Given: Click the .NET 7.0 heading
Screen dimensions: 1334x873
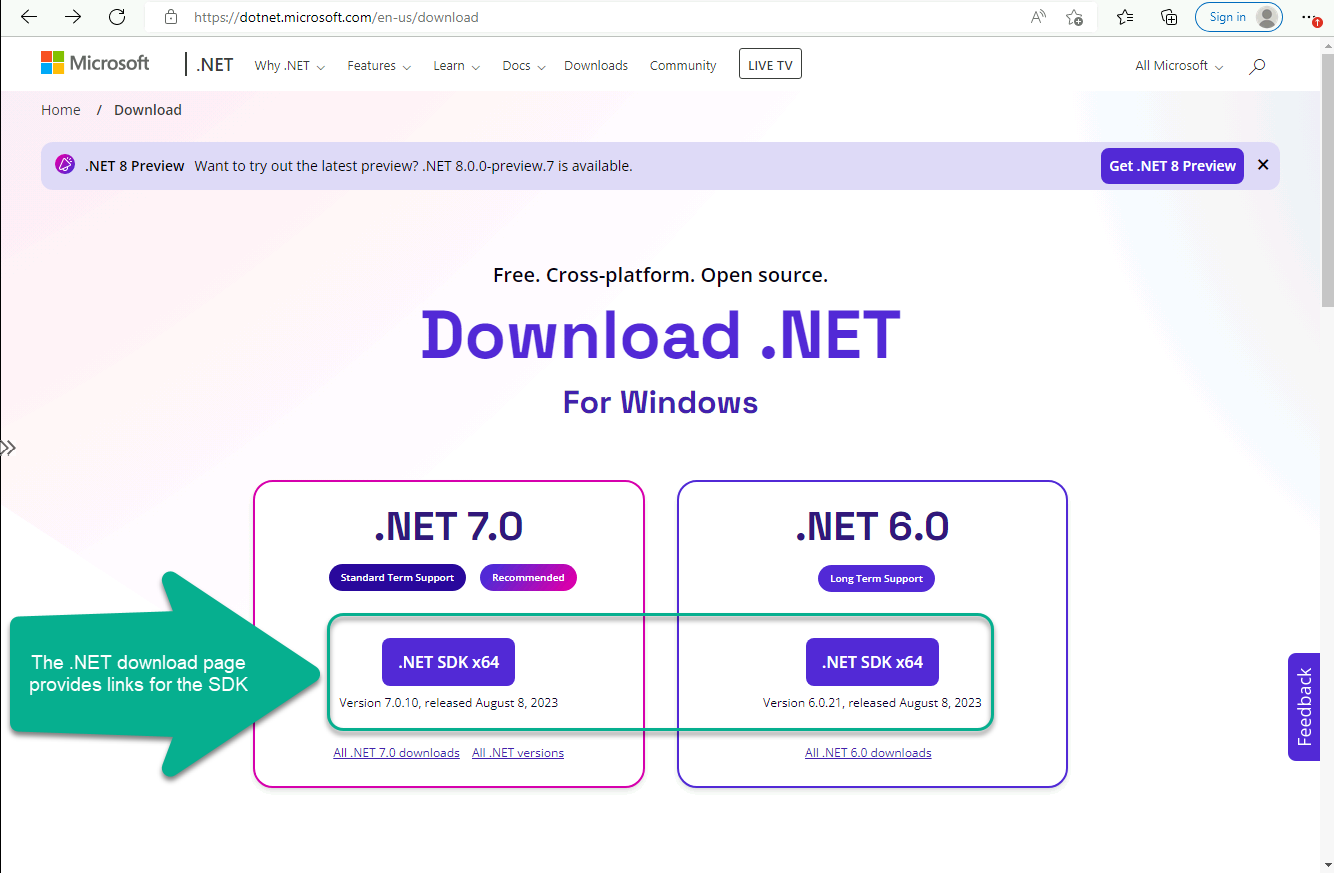Looking at the screenshot, I should (x=449, y=527).
